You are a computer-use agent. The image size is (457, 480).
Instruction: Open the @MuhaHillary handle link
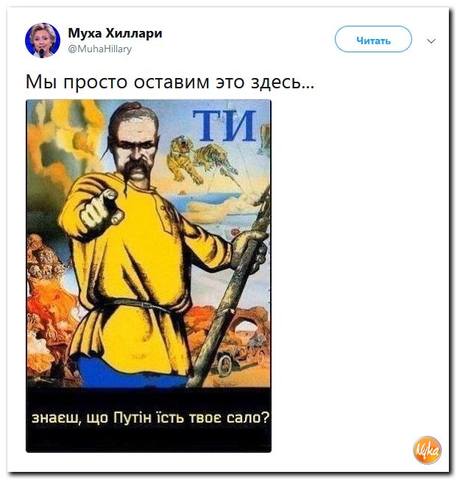click(x=100, y=49)
